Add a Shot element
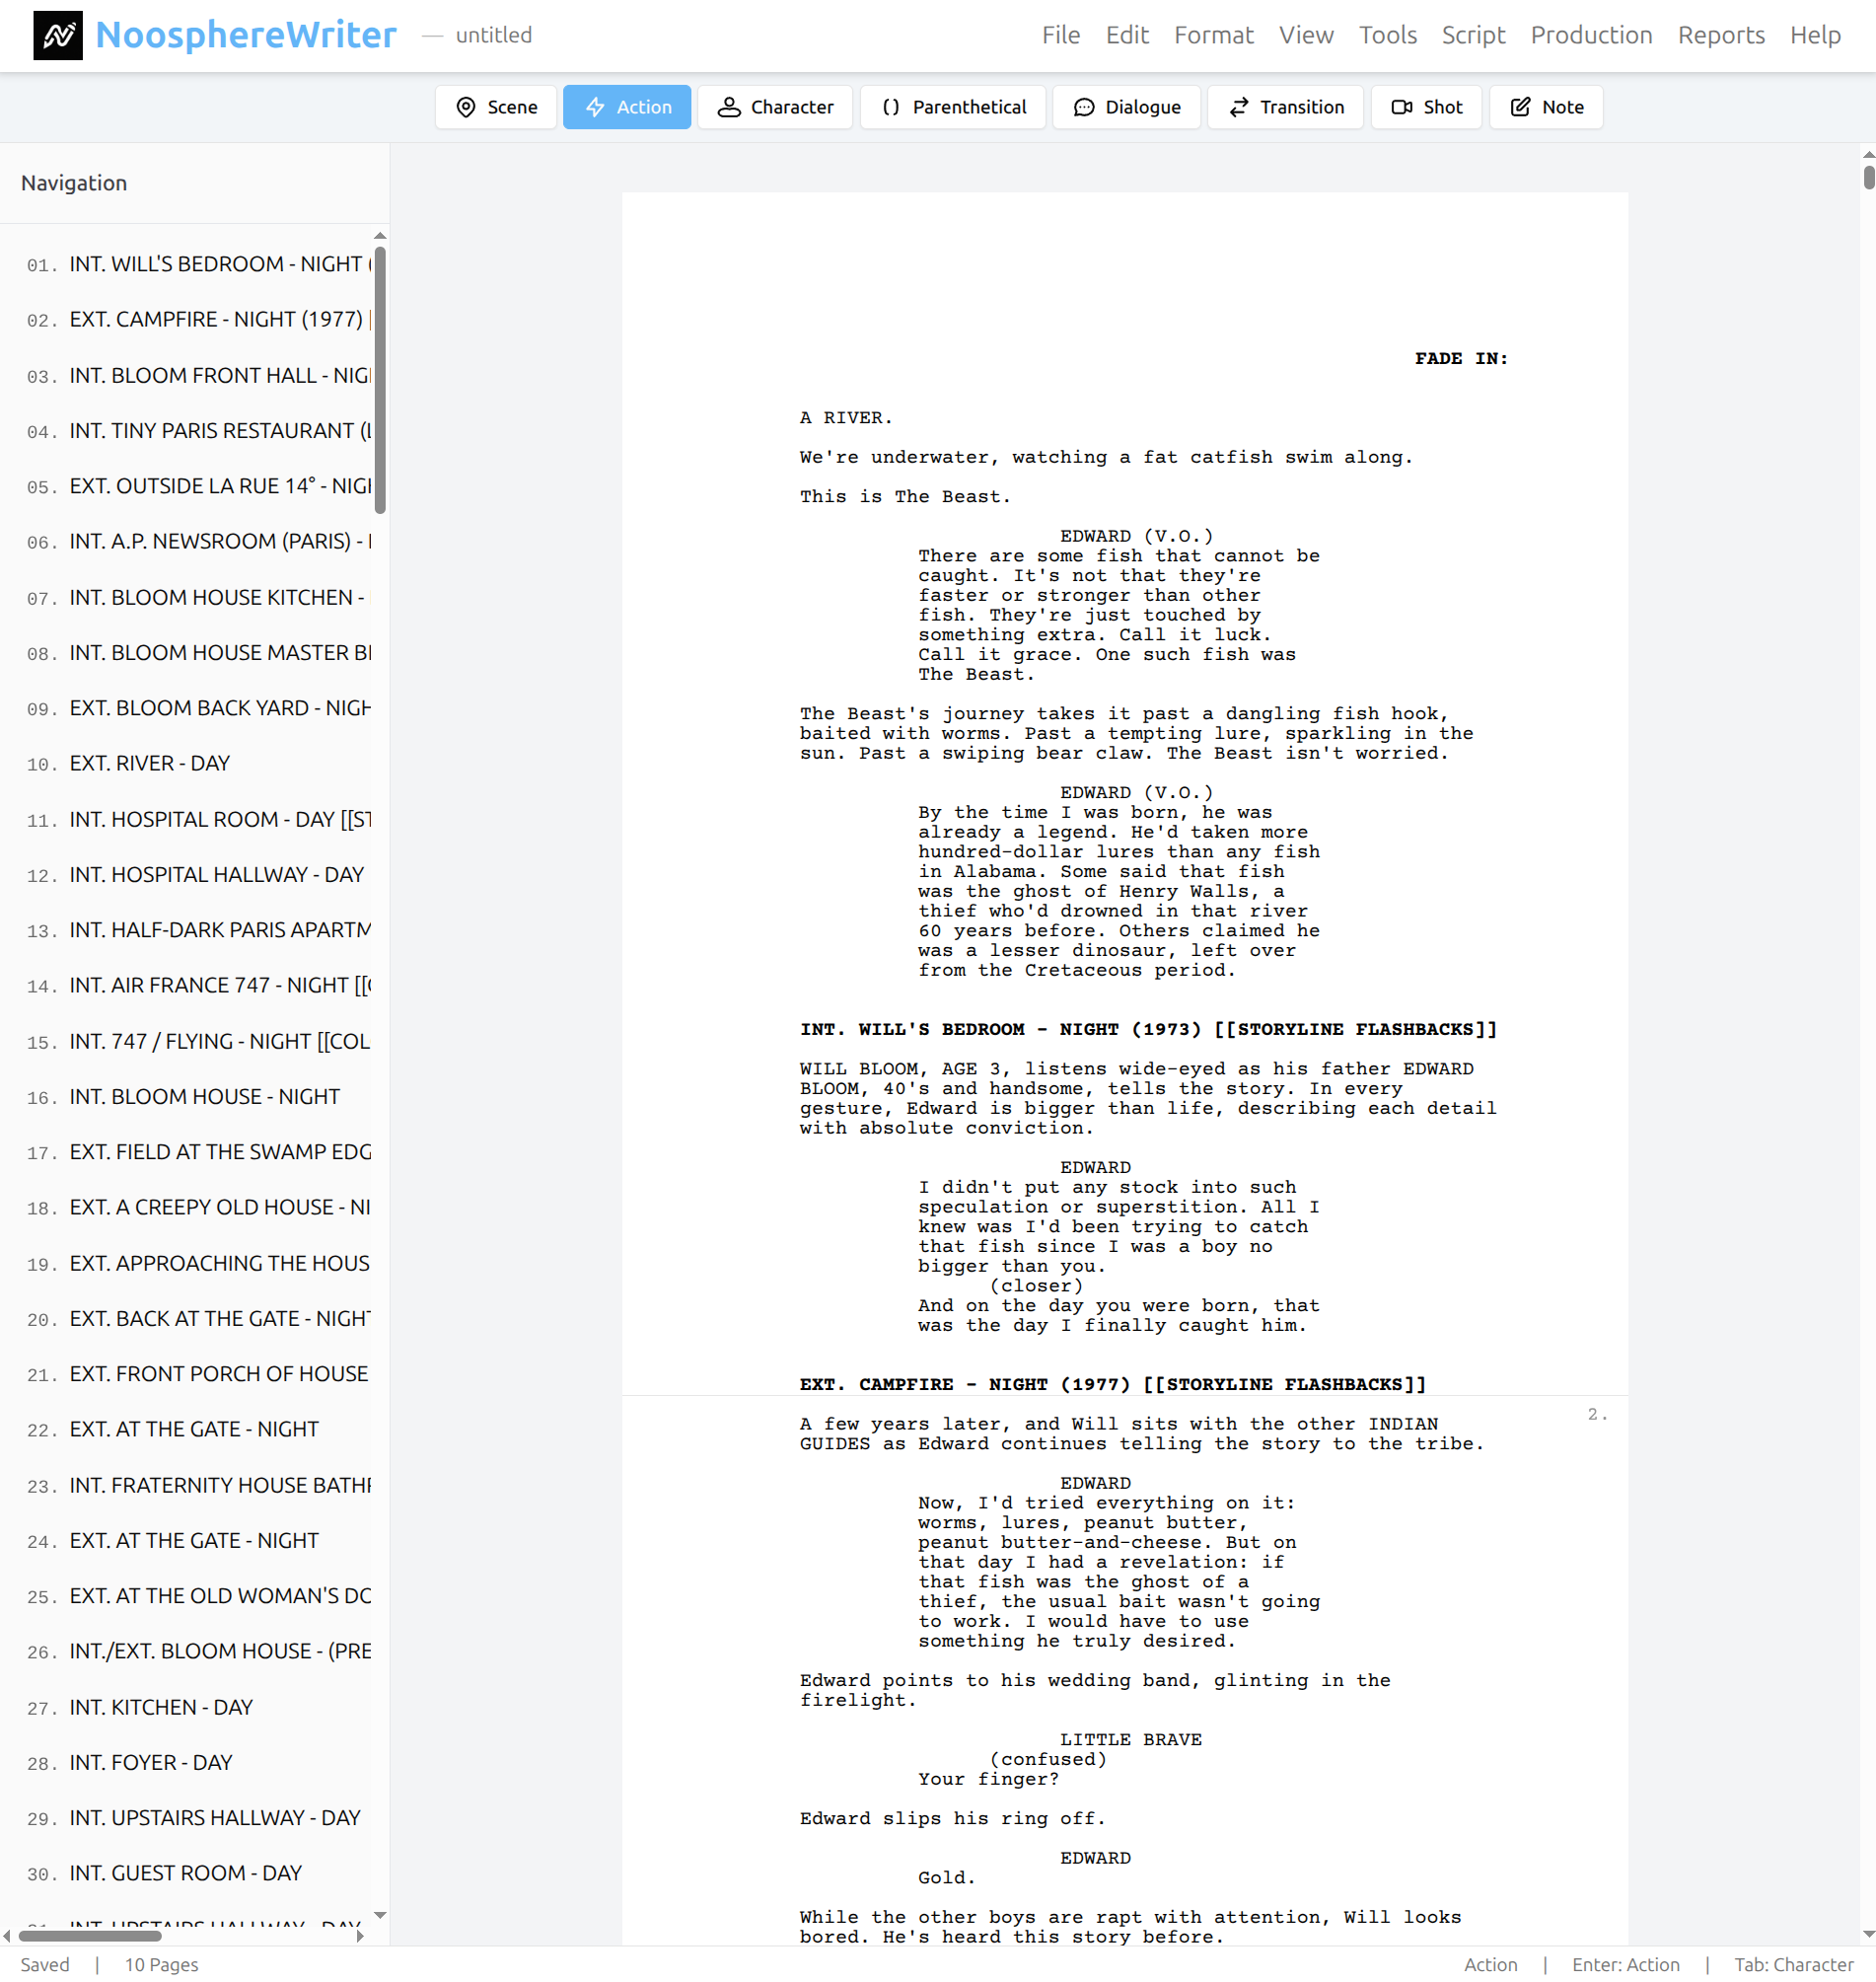This screenshot has height=1982, width=1876. [1426, 107]
